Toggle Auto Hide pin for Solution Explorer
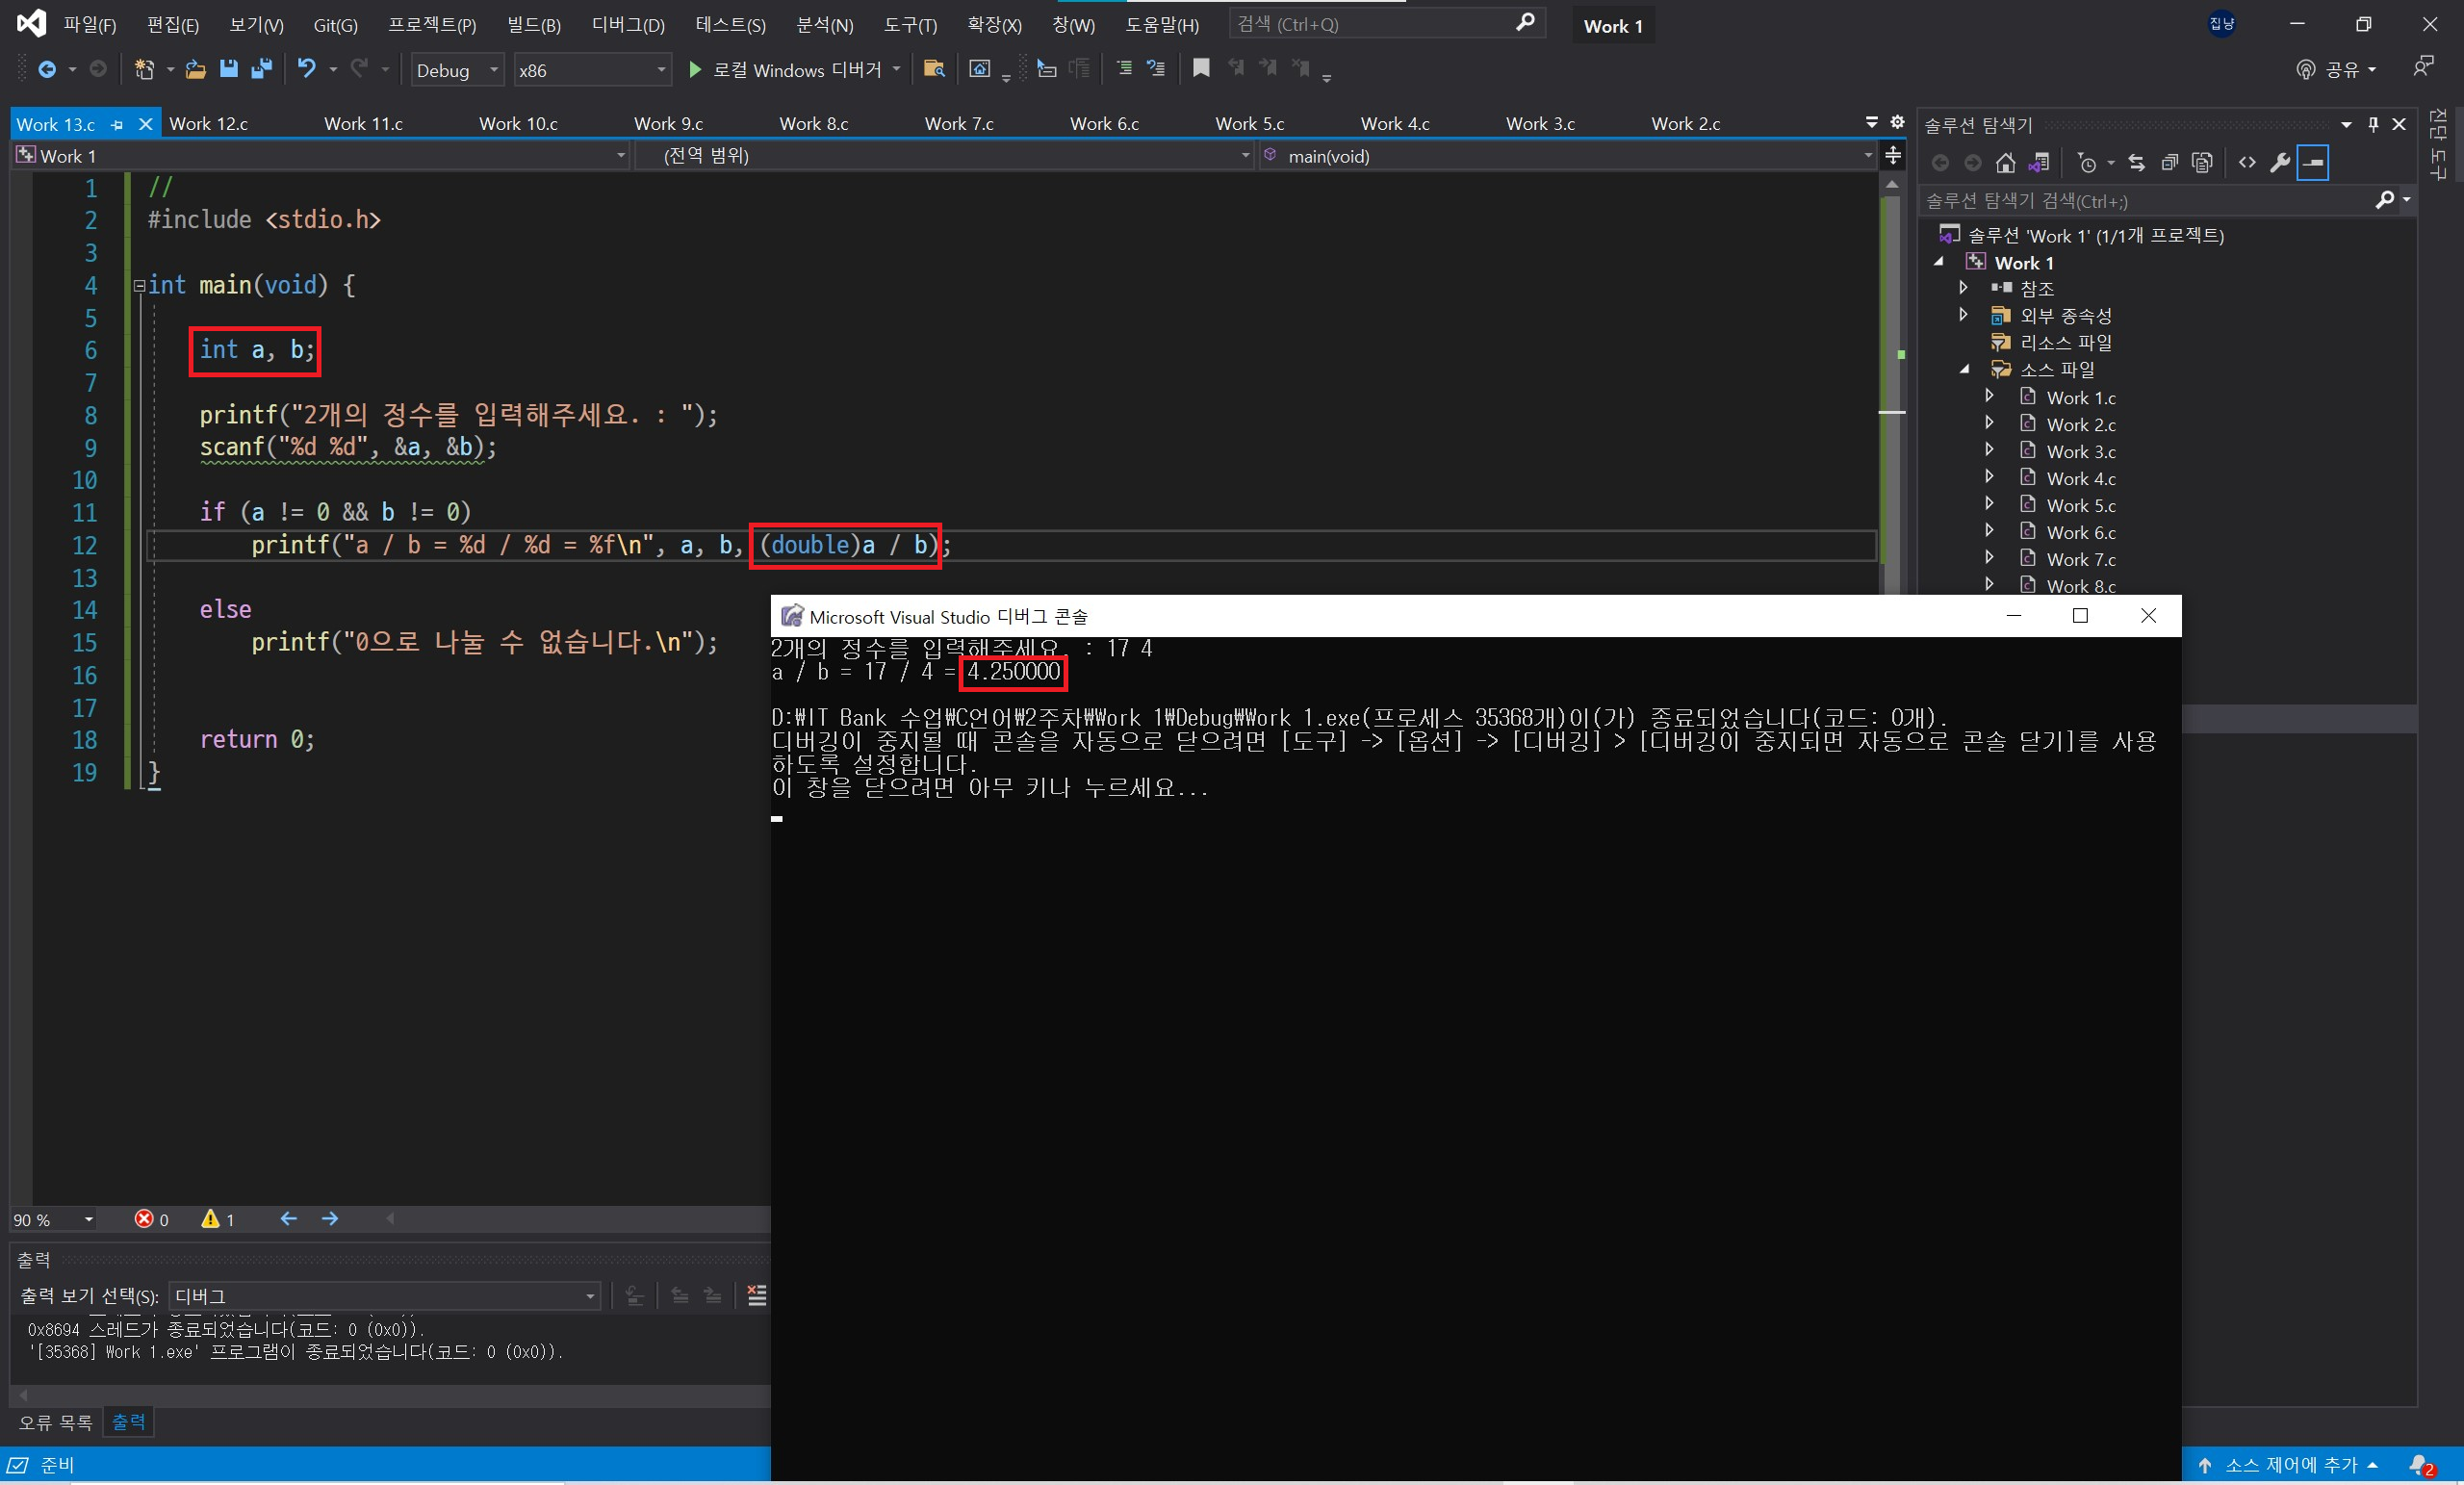2464x1485 pixels. click(x=2373, y=124)
